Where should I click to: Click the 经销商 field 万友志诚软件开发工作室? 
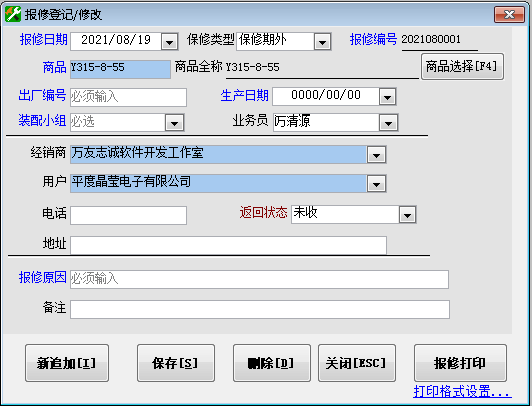coord(218,154)
